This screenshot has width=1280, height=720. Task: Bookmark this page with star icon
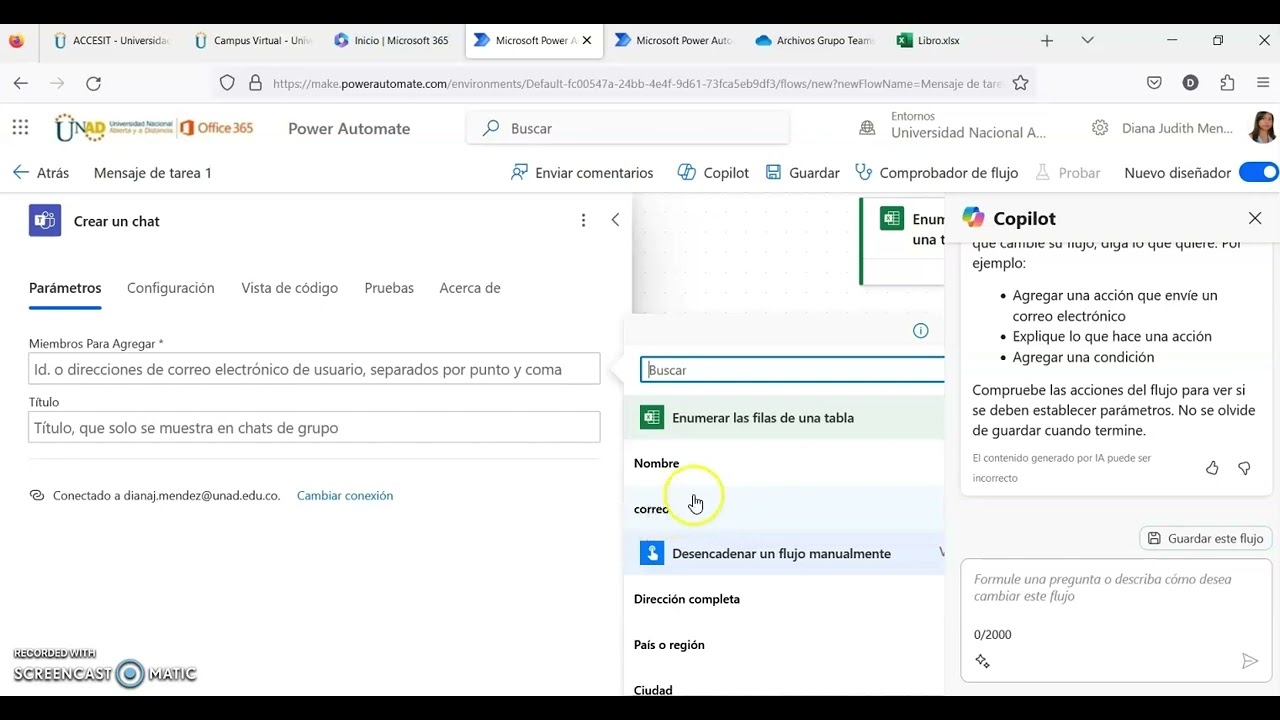click(1020, 83)
